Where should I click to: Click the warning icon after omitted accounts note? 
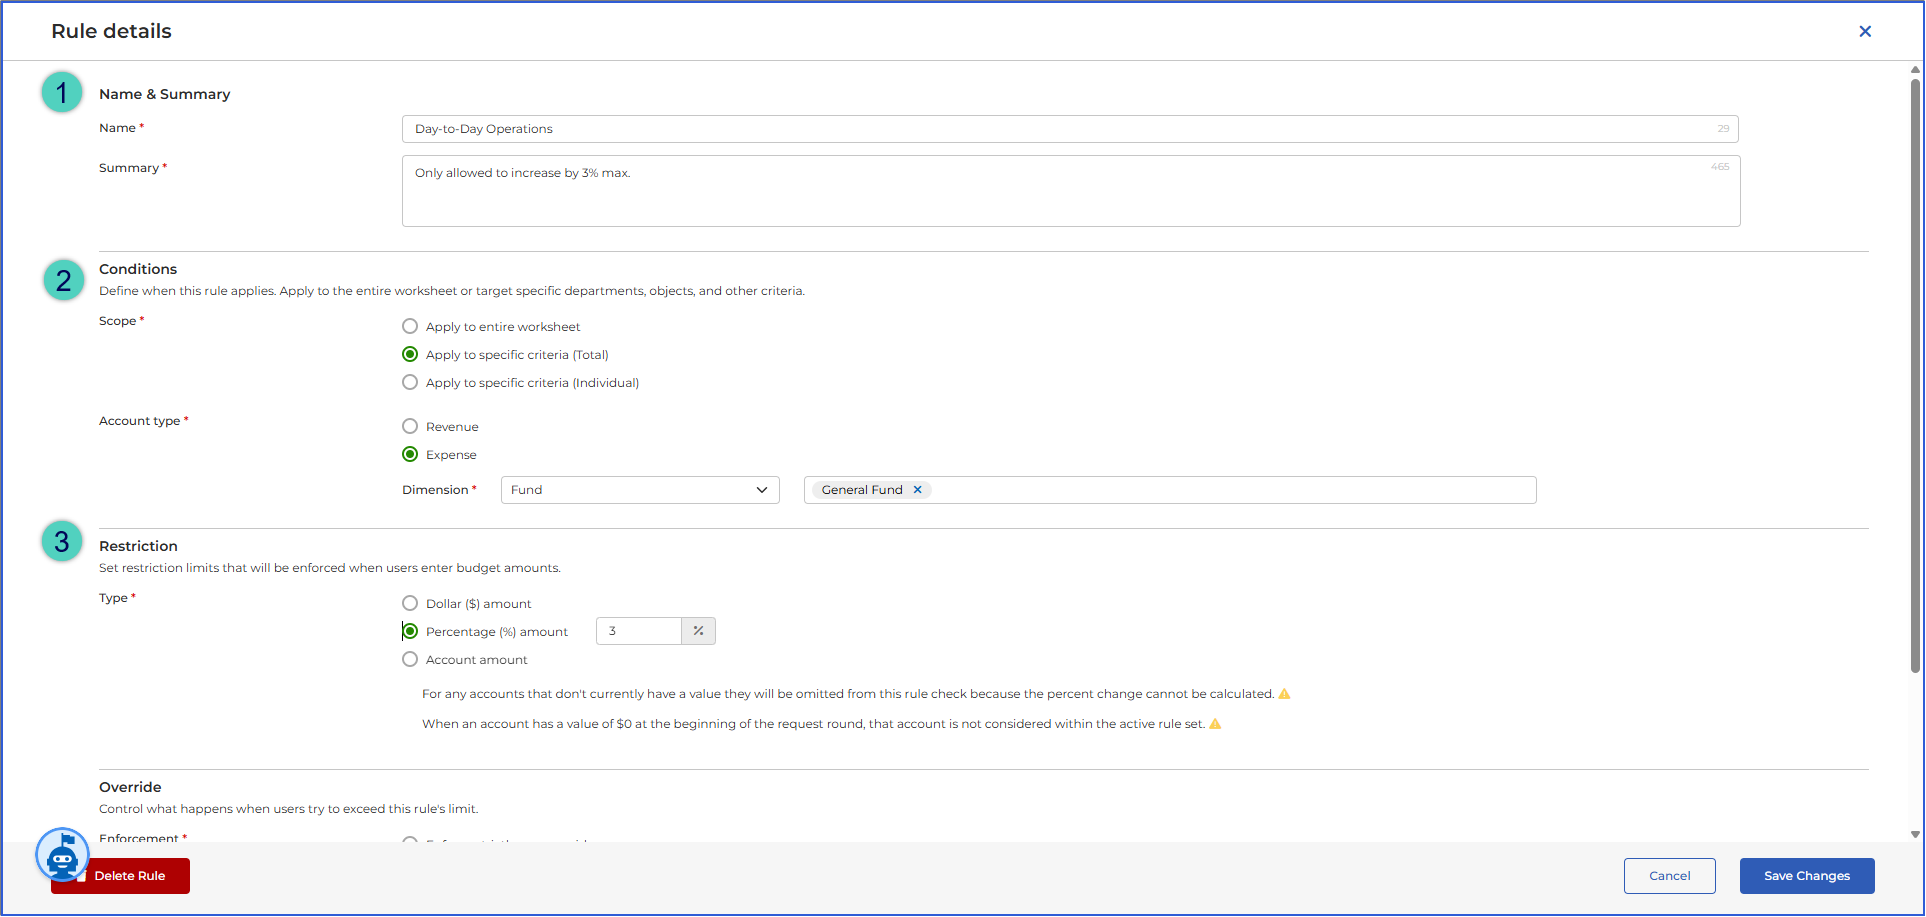pos(1285,694)
